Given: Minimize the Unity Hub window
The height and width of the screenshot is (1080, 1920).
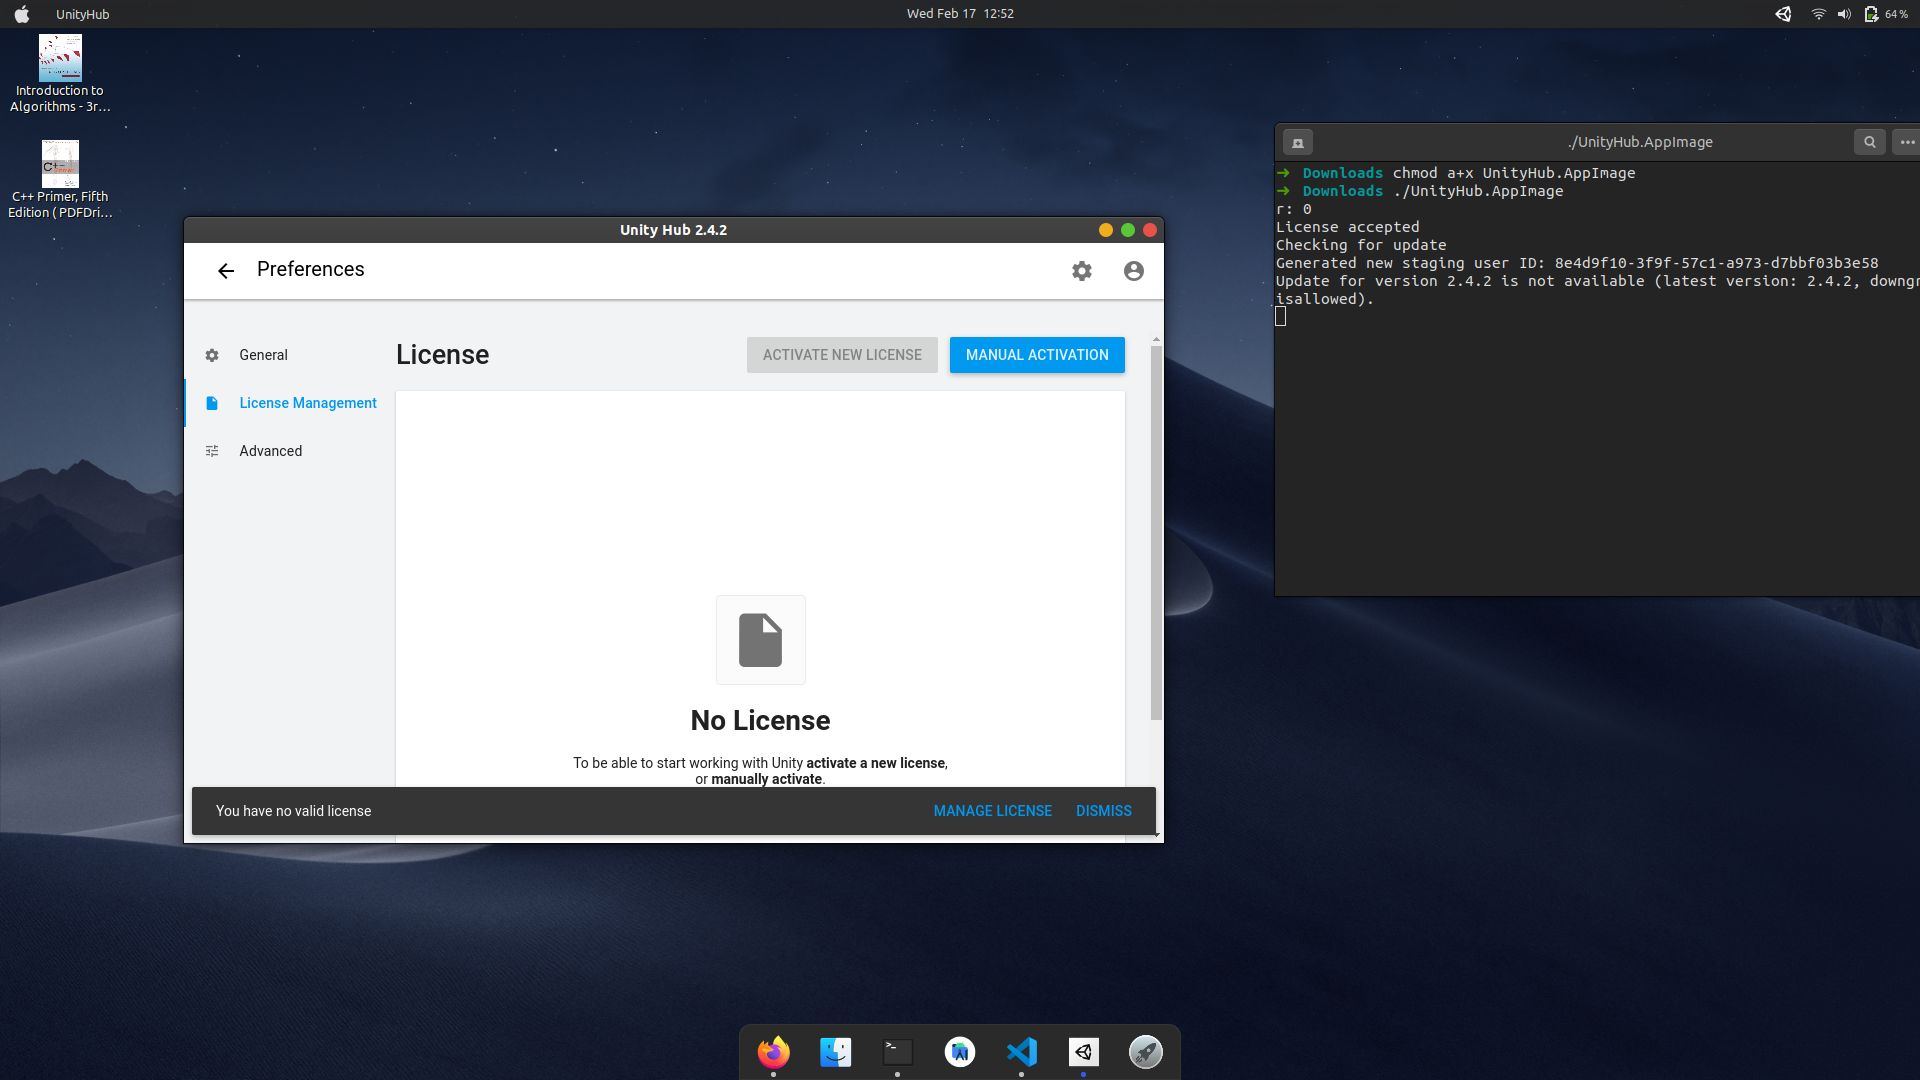Looking at the screenshot, I should tap(1106, 230).
